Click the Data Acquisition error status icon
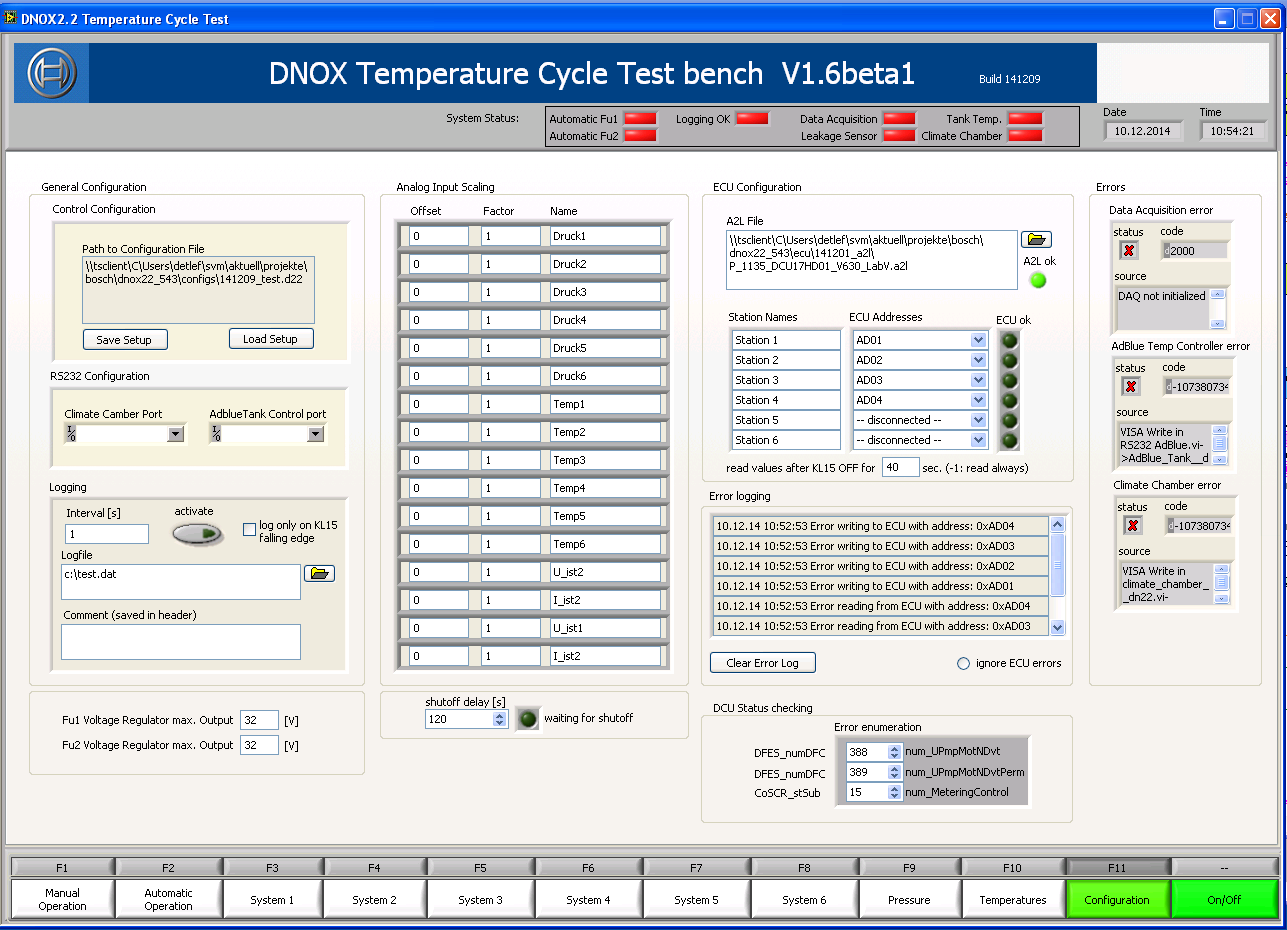The height and width of the screenshot is (930, 1287). [x=1129, y=250]
